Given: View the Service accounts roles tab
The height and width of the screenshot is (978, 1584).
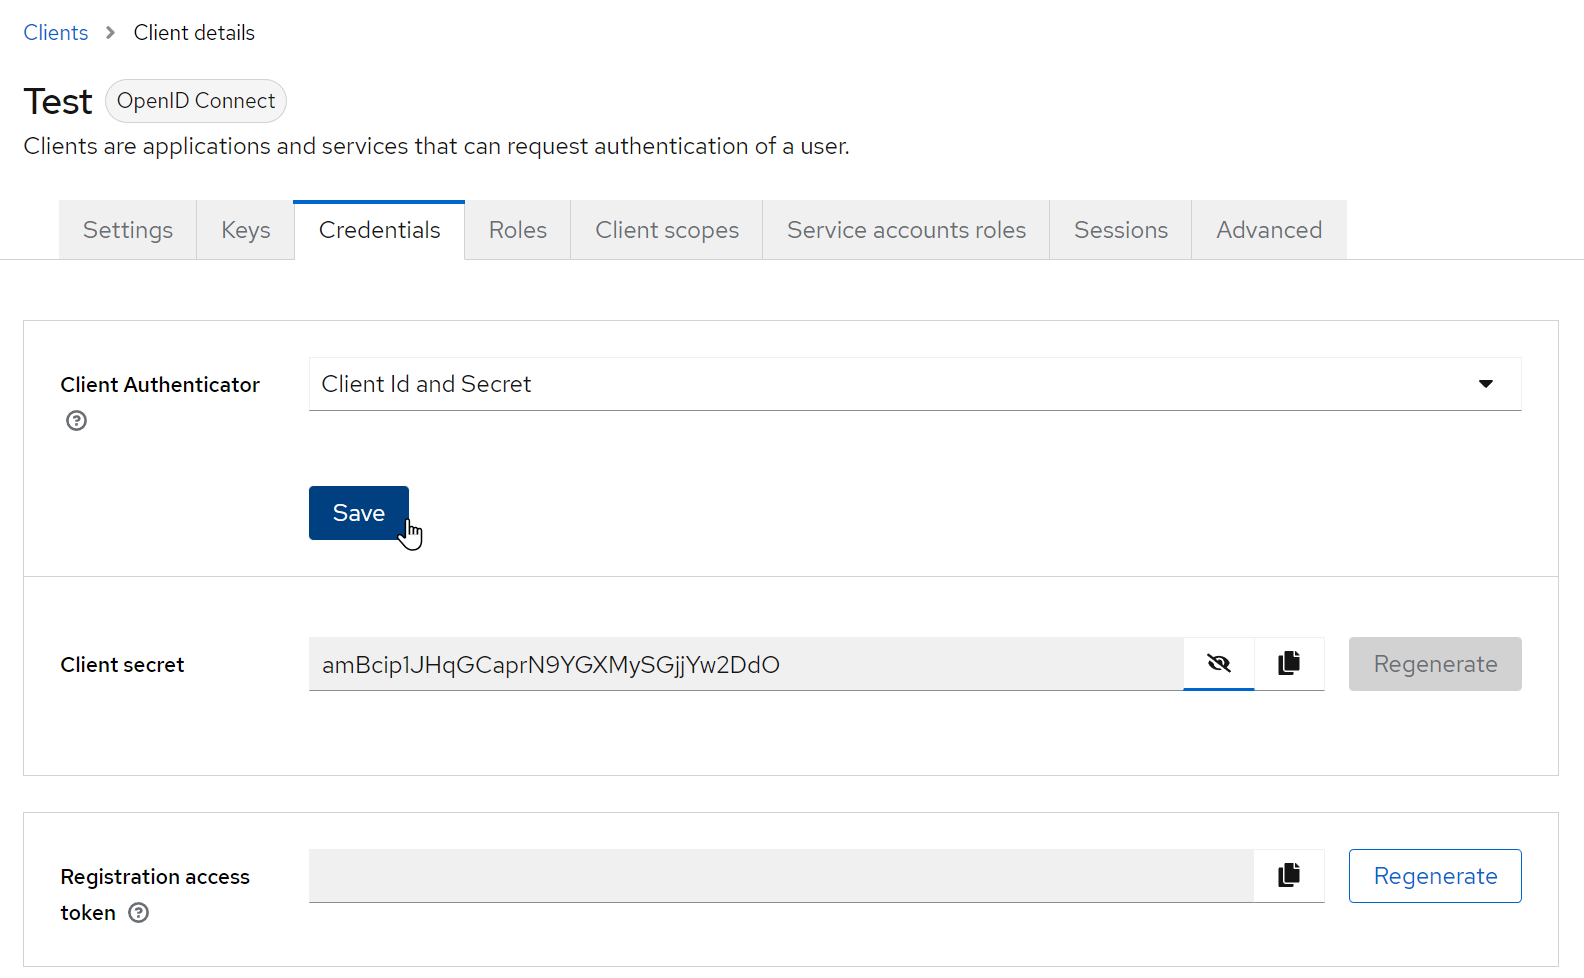Looking at the screenshot, I should point(906,230).
